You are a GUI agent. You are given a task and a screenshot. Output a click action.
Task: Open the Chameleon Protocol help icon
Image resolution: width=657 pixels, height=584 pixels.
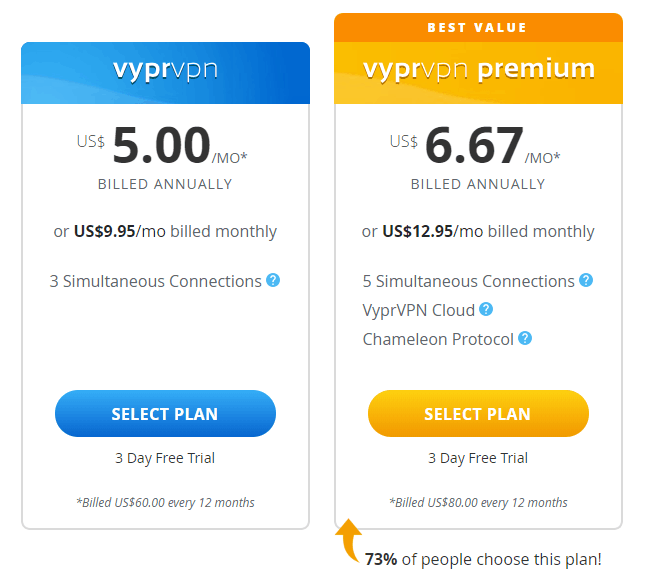[525, 338]
